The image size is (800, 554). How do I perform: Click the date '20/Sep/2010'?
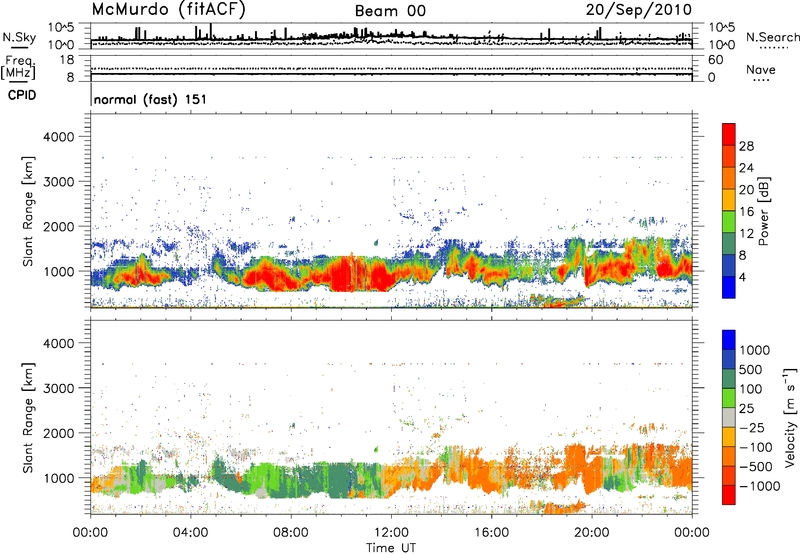[x=639, y=10]
